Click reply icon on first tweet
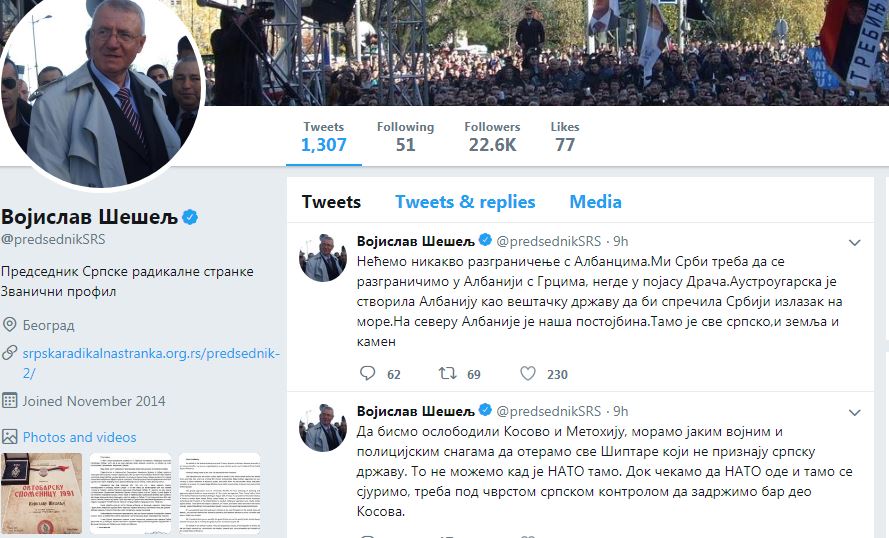The width and height of the screenshot is (889, 538). click(x=367, y=374)
